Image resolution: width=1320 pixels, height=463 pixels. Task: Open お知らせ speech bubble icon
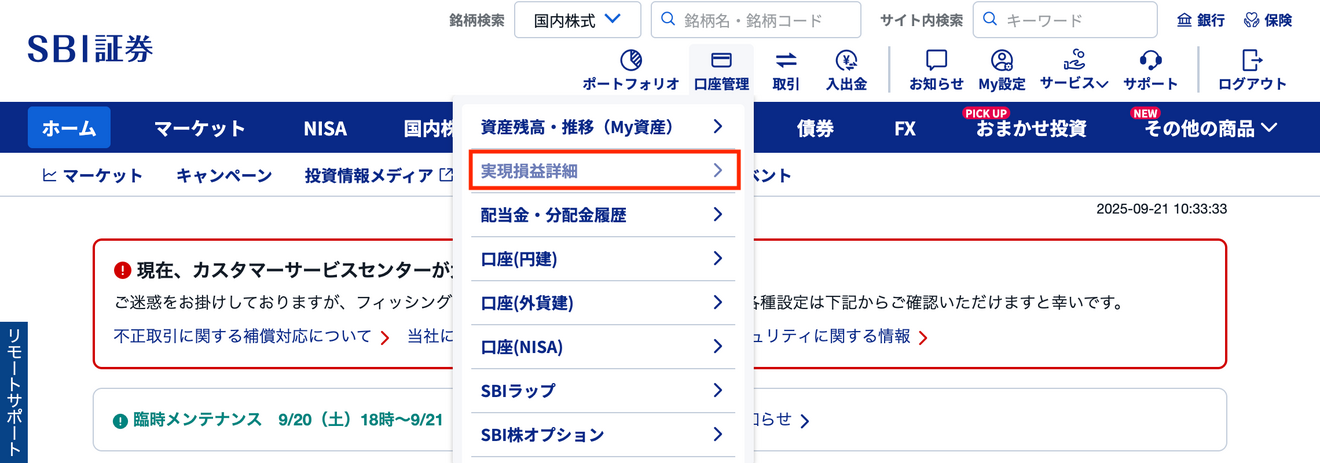click(x=937, y=60)
